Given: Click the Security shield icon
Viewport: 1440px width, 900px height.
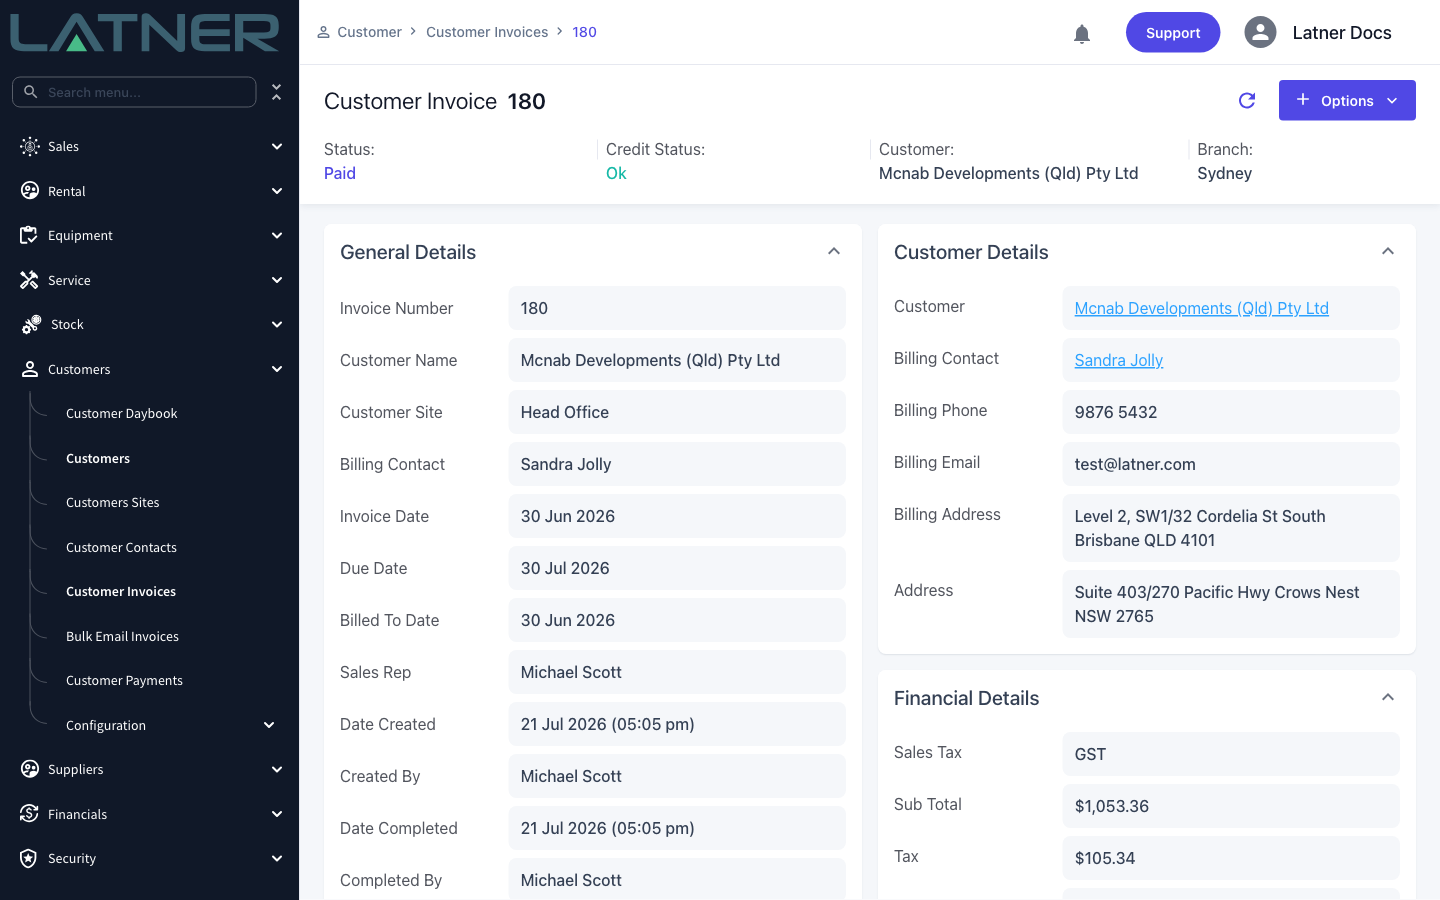Looking at the screenshot, I should (x=30, y=858).
